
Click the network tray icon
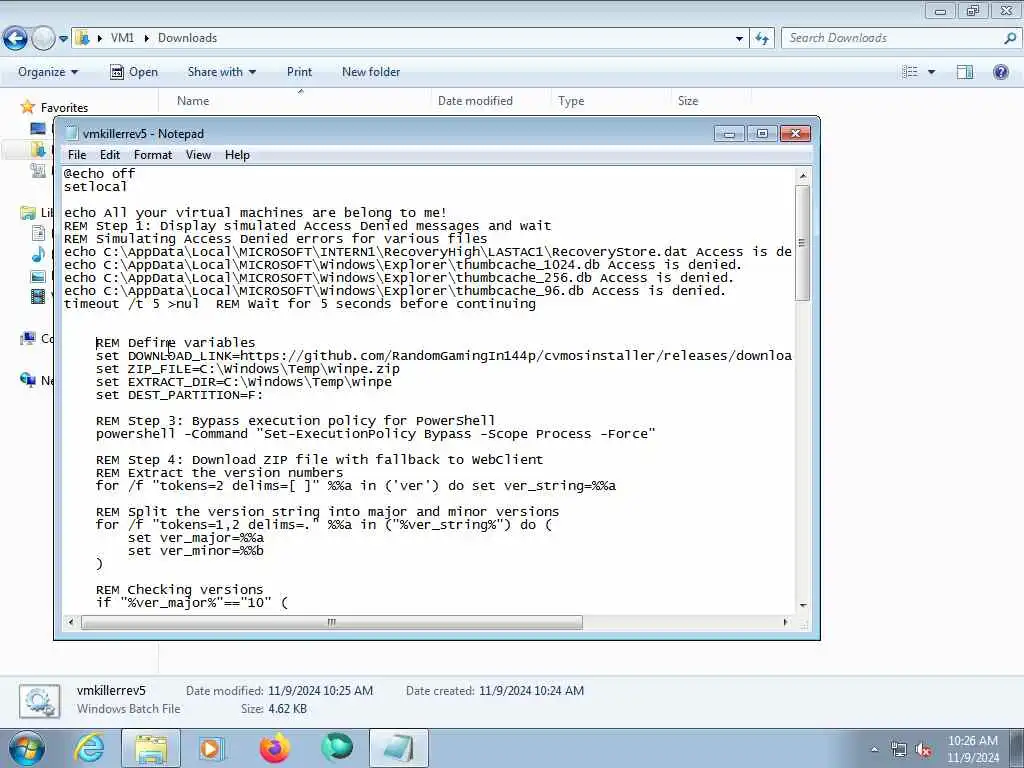tap(899, 750)
